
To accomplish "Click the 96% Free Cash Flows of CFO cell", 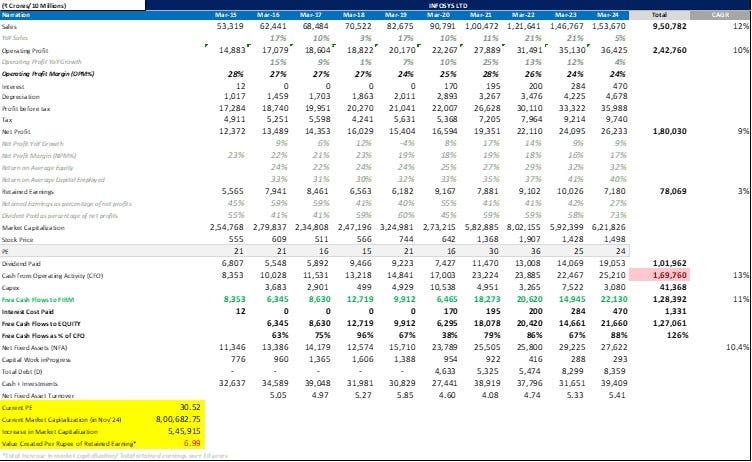I will 364,335.
